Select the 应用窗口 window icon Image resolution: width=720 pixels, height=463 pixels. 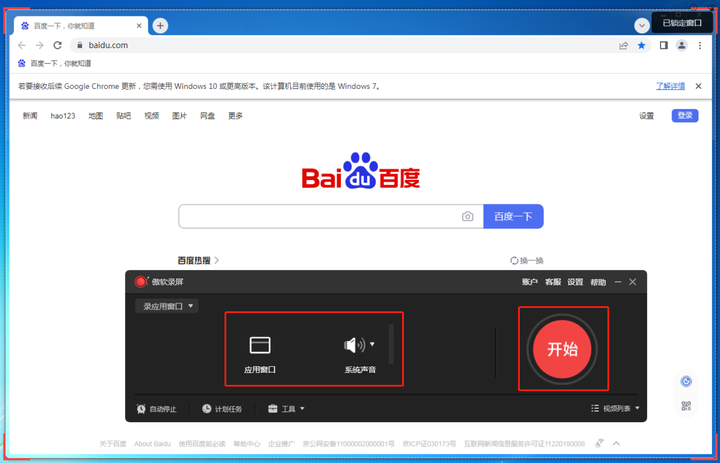pos(260,345)
